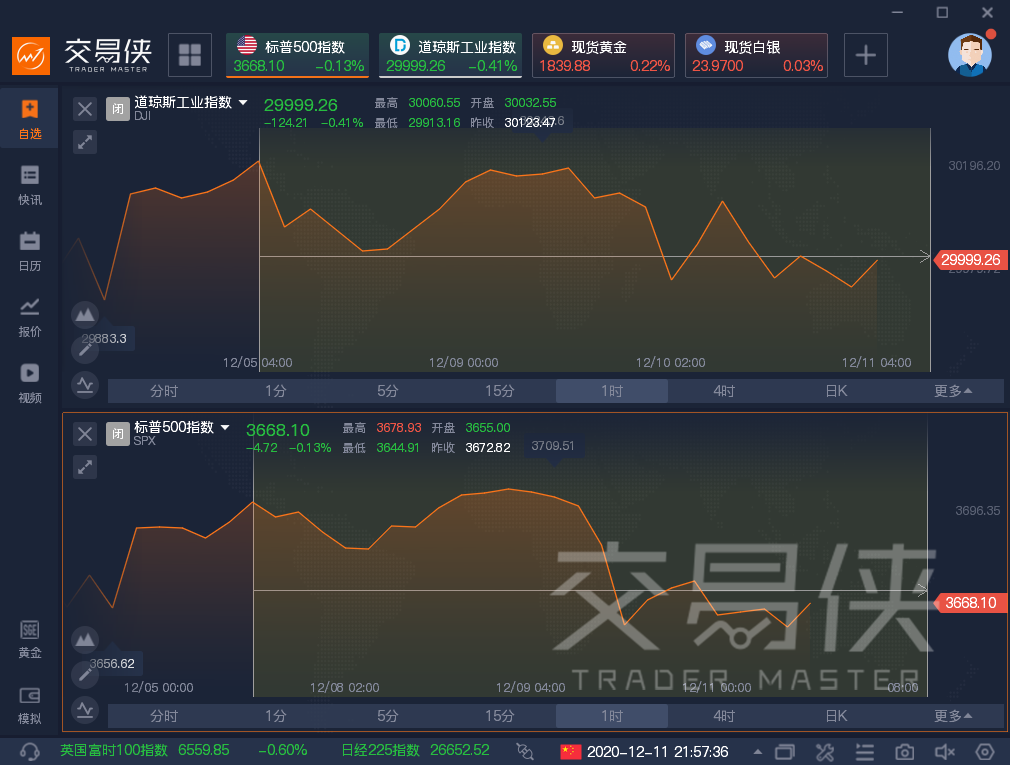1010x765 pixels.
Task: Open the 标普500指数 symbol dropdown in chart panel
Action: (225, 427)
